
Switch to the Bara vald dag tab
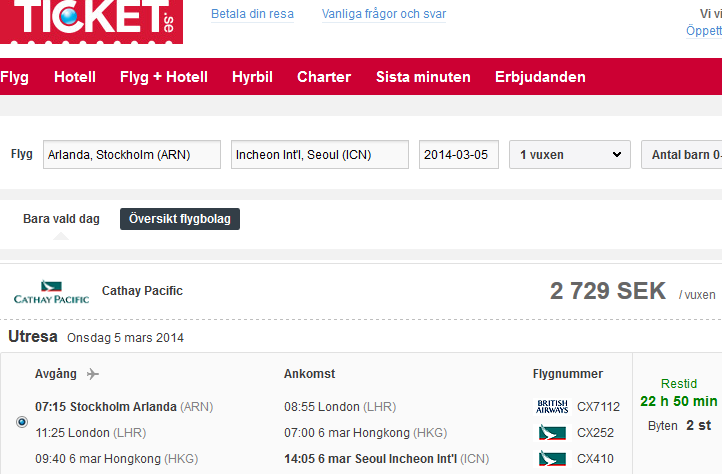(61, 219)
